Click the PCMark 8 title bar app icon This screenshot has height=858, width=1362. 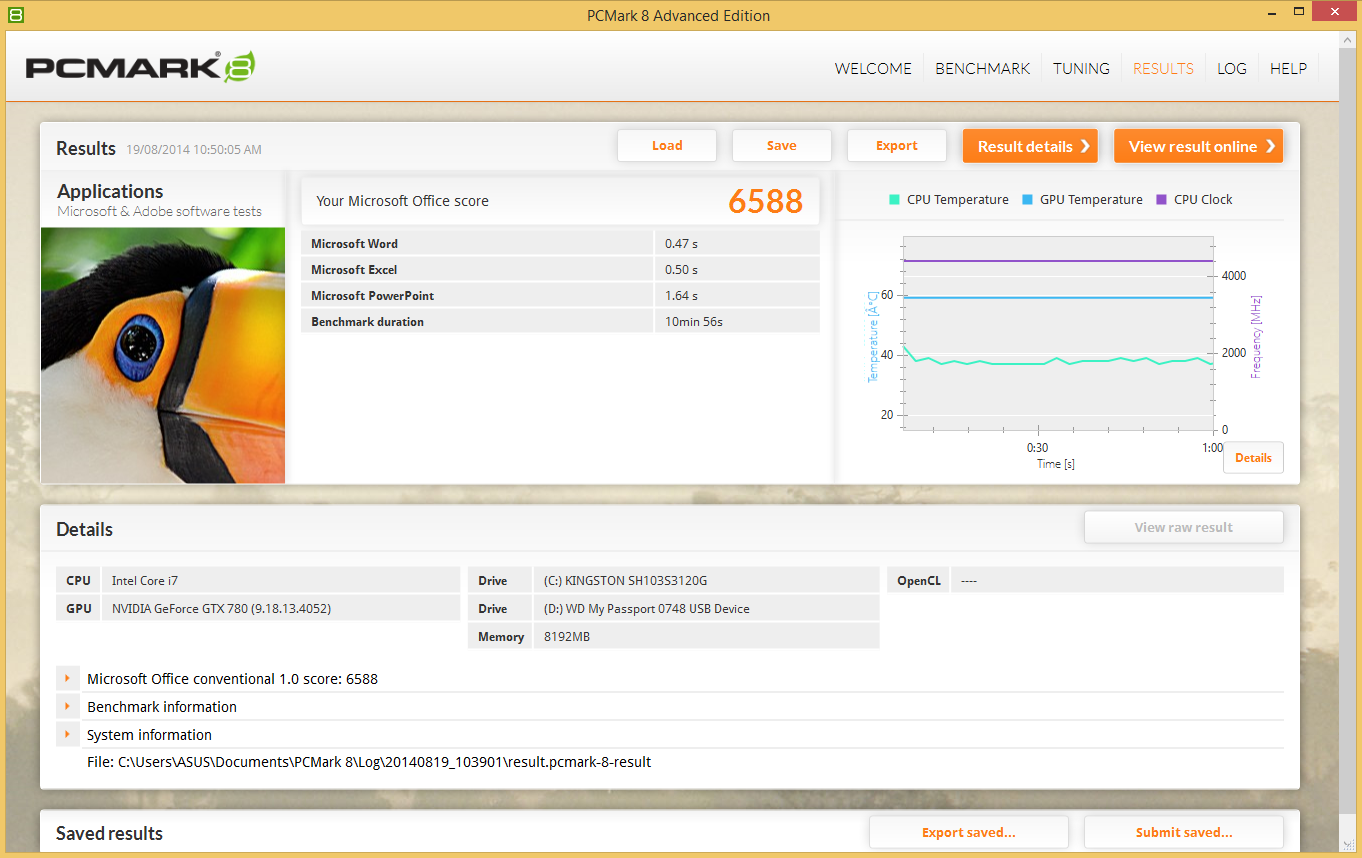(x=15, y=15)
